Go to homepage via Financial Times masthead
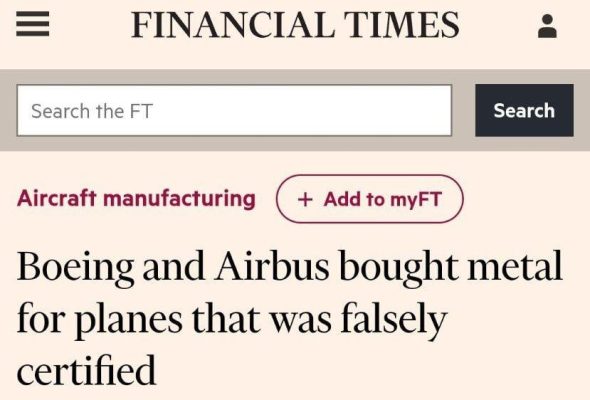 pyautogui.click(x=295, y=25)
